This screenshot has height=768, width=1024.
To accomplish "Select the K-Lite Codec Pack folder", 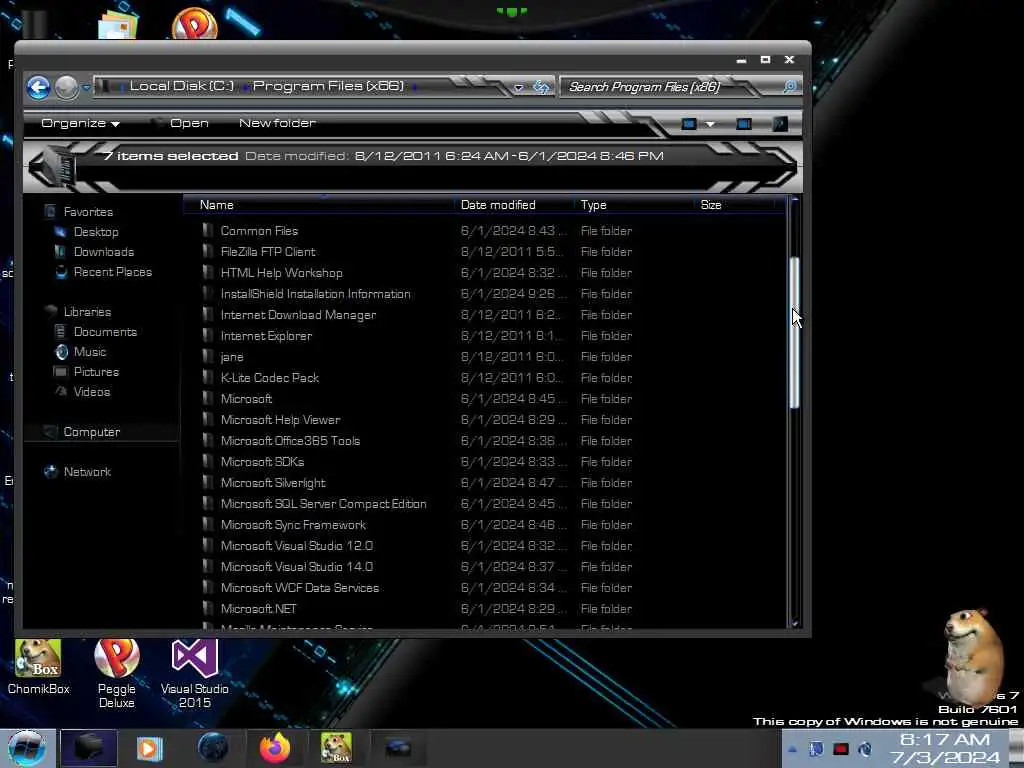I will pos(270,378).
